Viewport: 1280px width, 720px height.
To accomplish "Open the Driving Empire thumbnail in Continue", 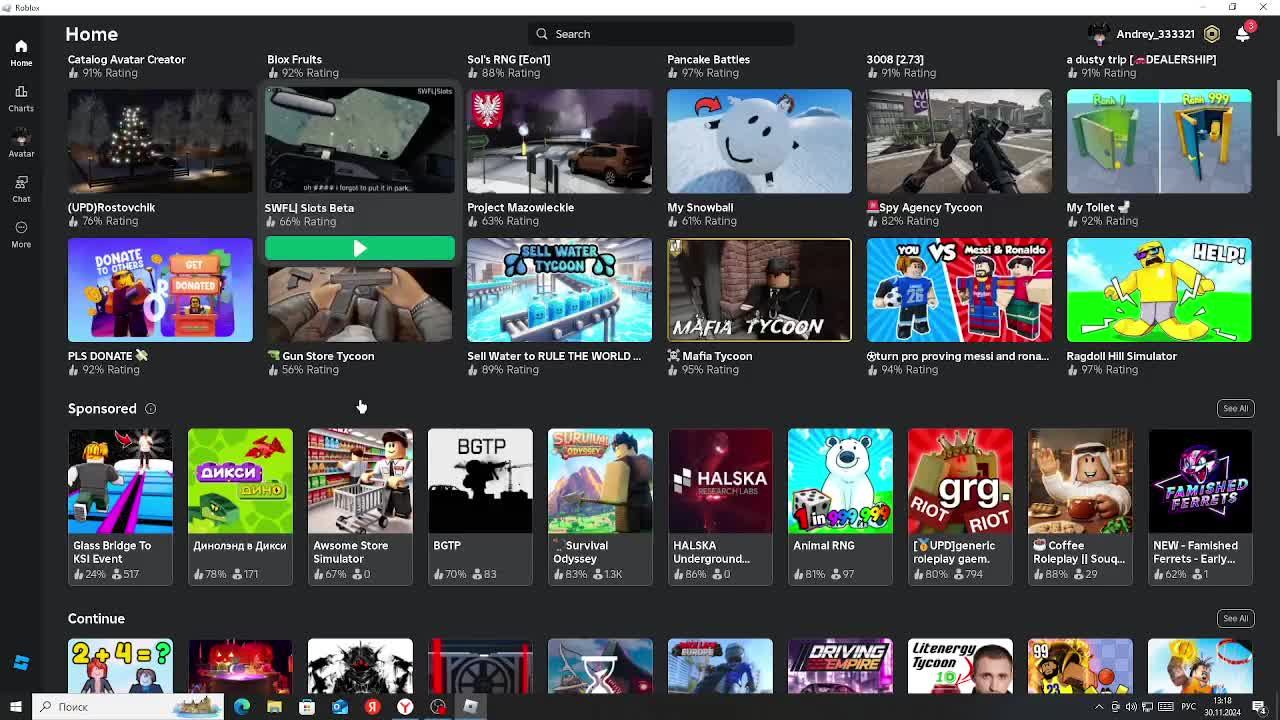I will click(840, 665).
